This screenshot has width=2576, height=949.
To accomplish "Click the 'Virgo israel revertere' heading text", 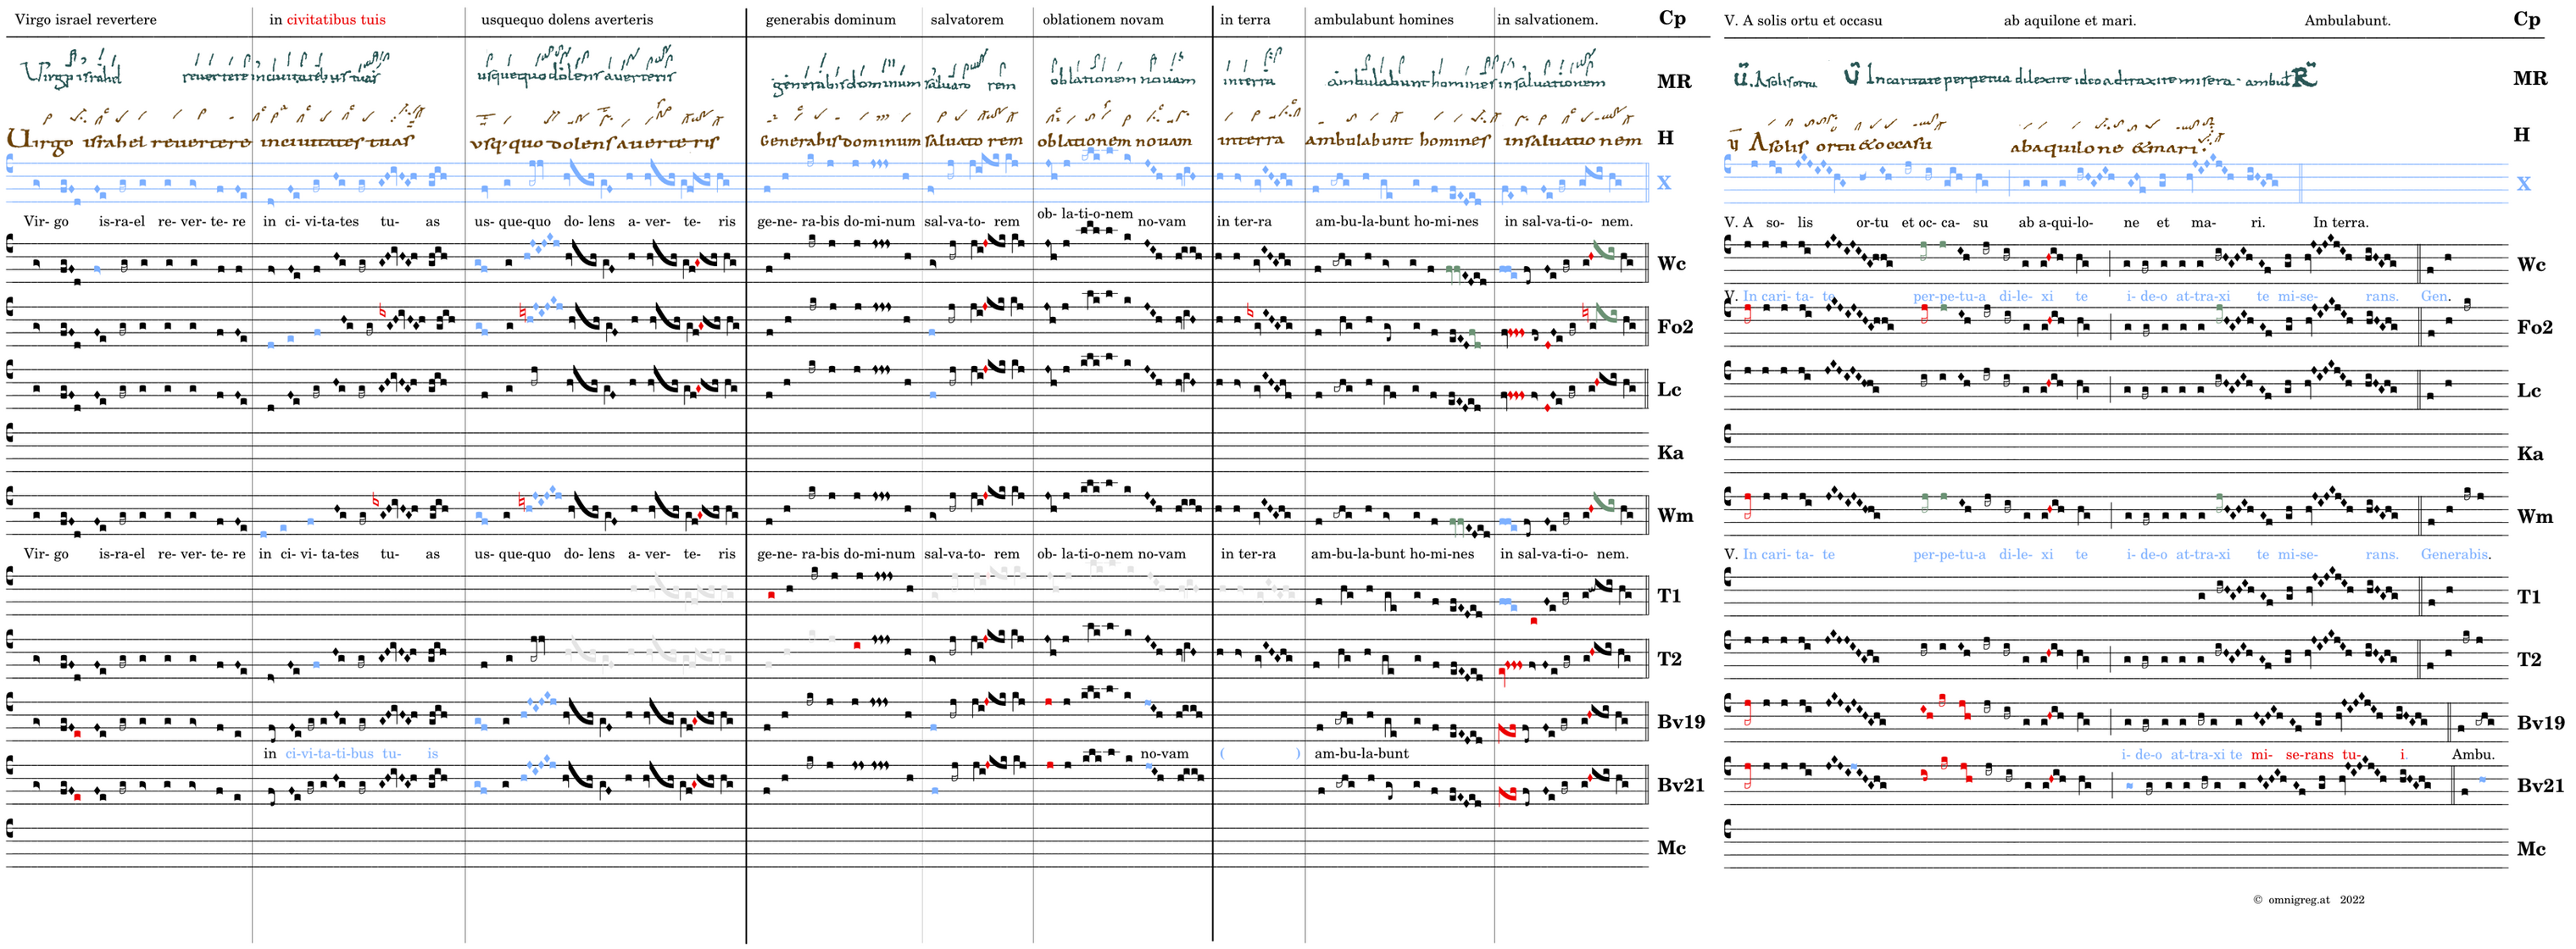I will click(85, 19).
